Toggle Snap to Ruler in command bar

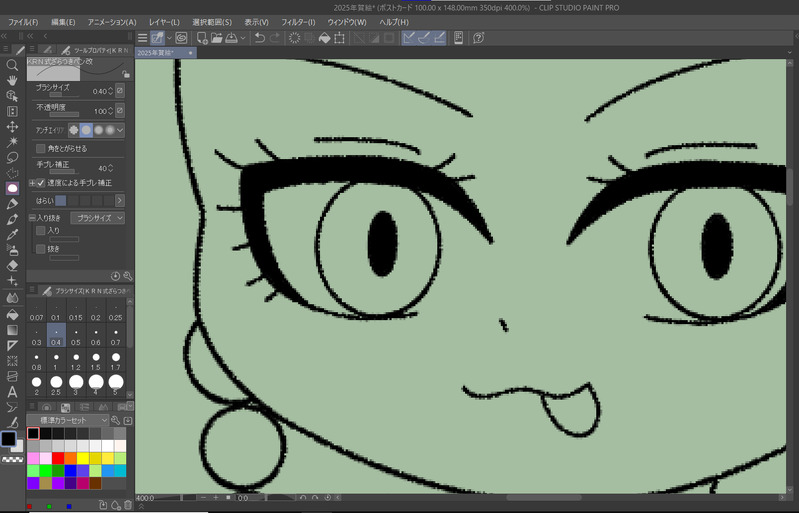(x=409, y=38)
